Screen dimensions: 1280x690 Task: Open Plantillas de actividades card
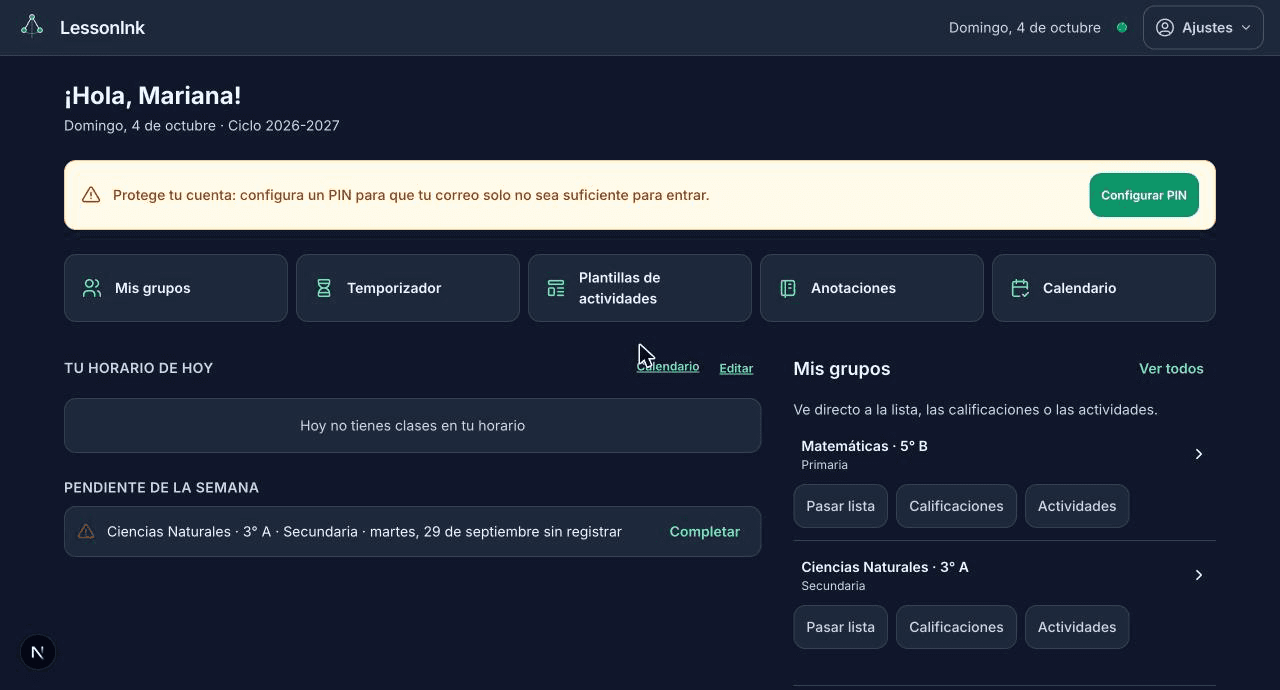[640, 288]
